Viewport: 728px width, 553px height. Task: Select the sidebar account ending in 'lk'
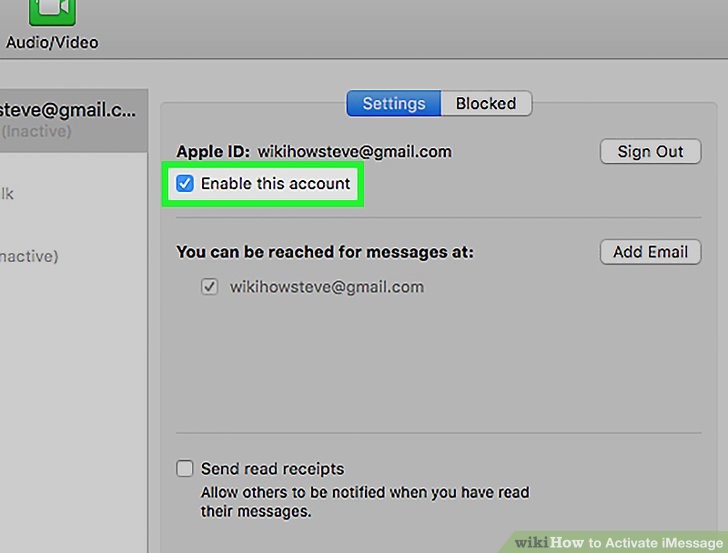(x=8, y=194)
